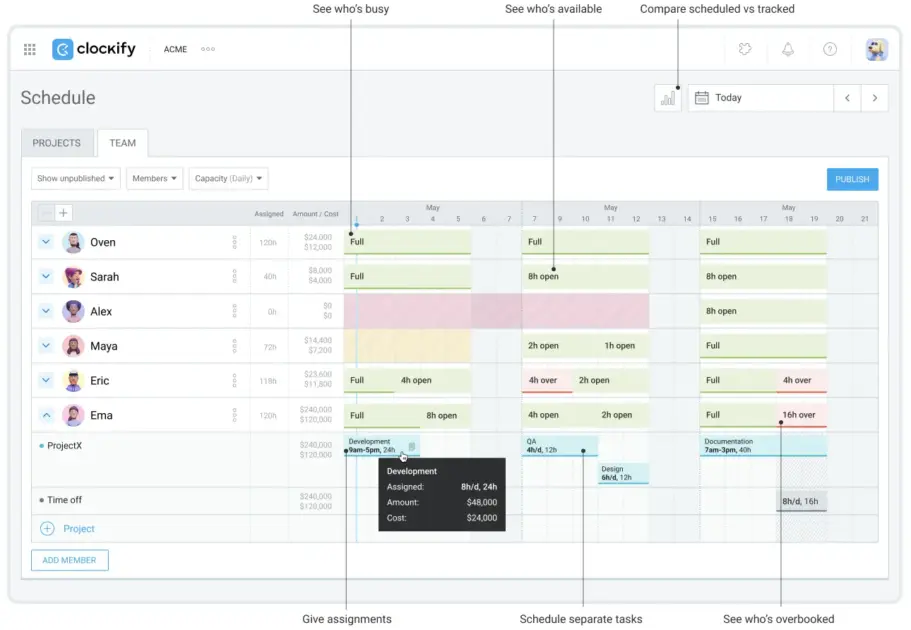This screenshot has height=630, width=911.
Task: Click Maya's avatar picture
Action: coord(73,346)
